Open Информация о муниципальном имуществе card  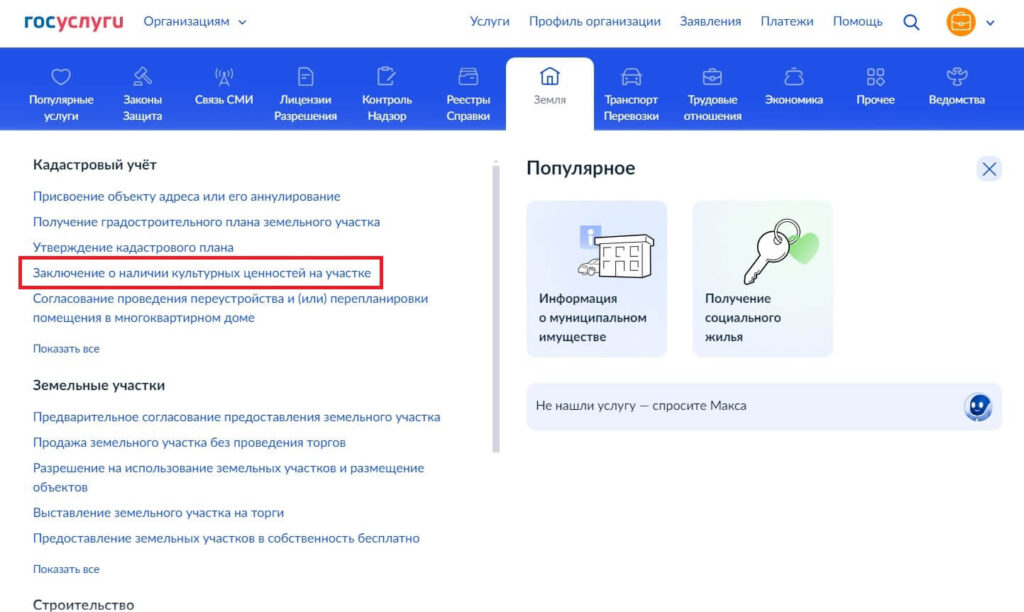coord(597,279)
